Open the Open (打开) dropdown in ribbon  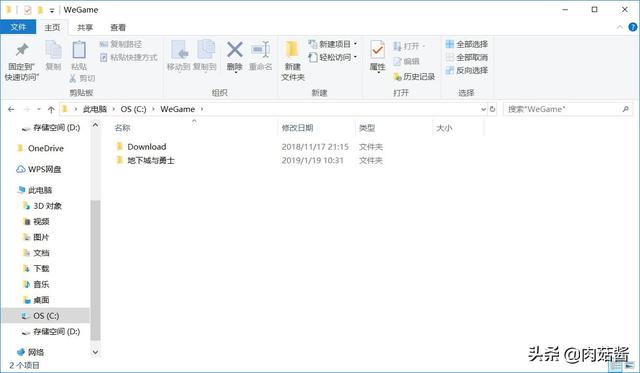pyautogui.click(x=409, y=46)
